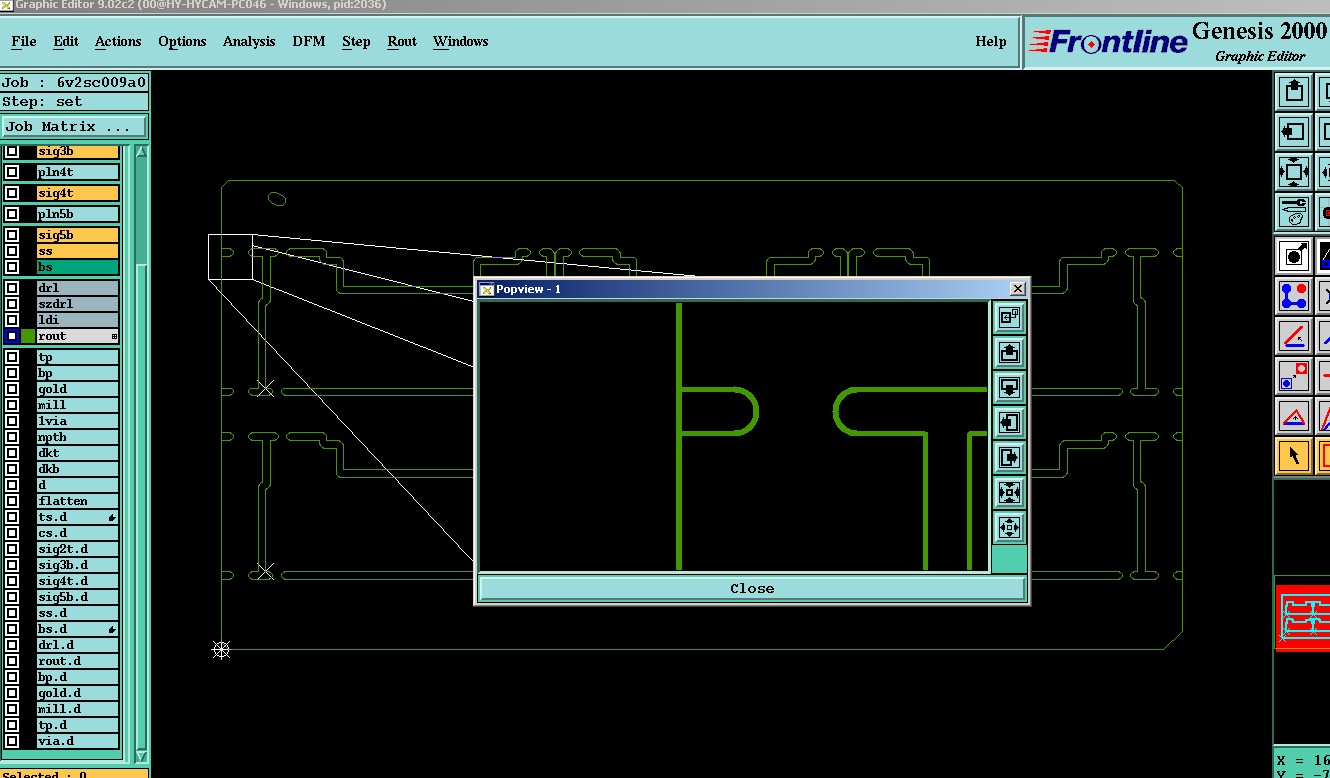
Task: Click Popview zoom-window icon at top
Action: click(x=1009, y=317)
